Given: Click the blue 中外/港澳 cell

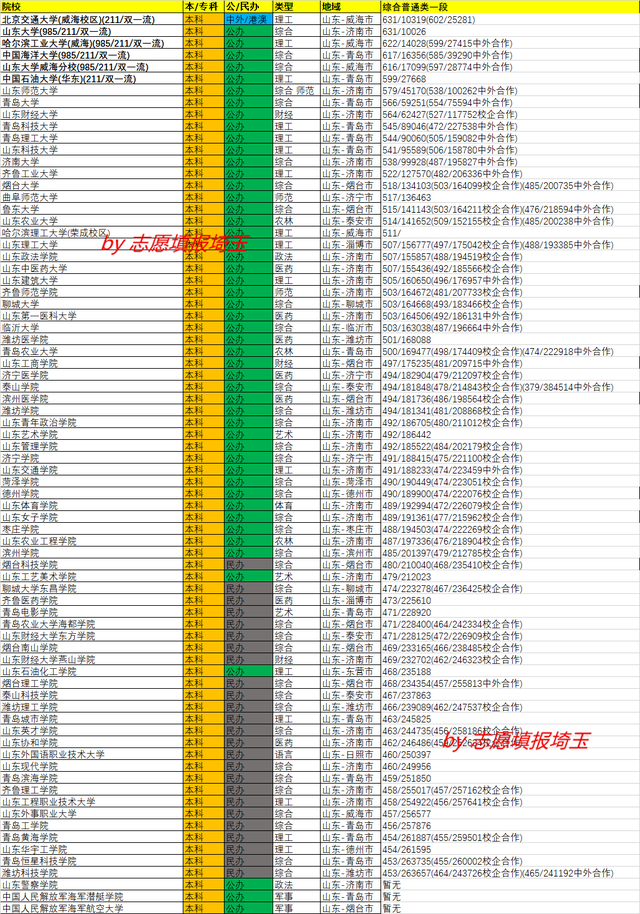Looking at the screenshot, I should 249,20.
